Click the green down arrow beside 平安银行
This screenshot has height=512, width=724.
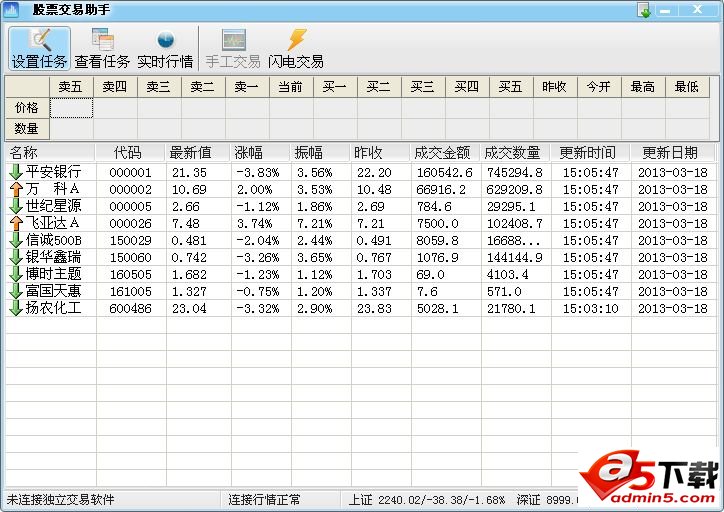pos(15,172)
